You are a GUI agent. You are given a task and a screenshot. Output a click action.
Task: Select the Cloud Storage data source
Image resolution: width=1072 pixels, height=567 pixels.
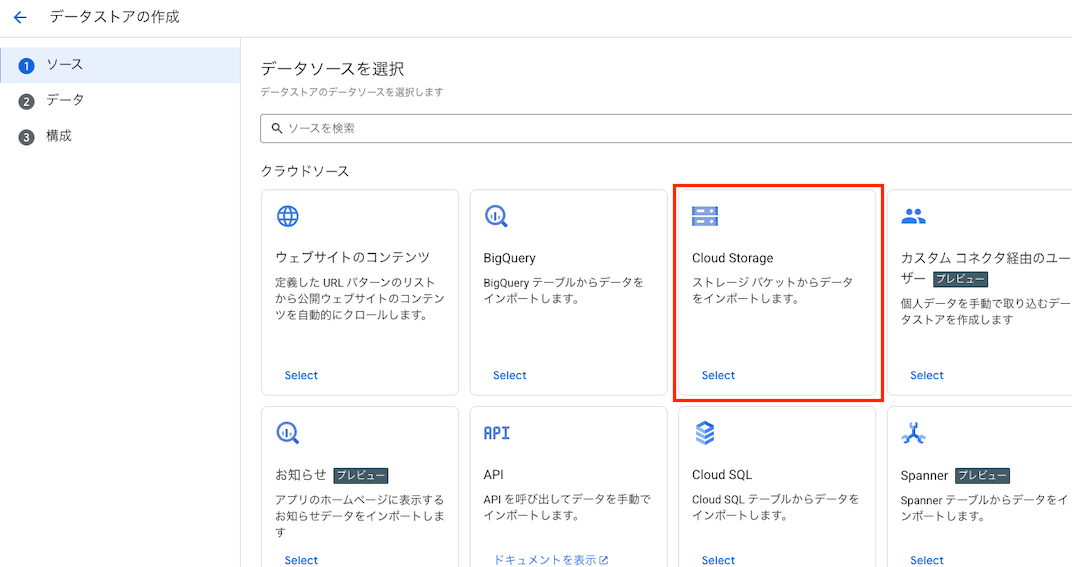[718, 375]
